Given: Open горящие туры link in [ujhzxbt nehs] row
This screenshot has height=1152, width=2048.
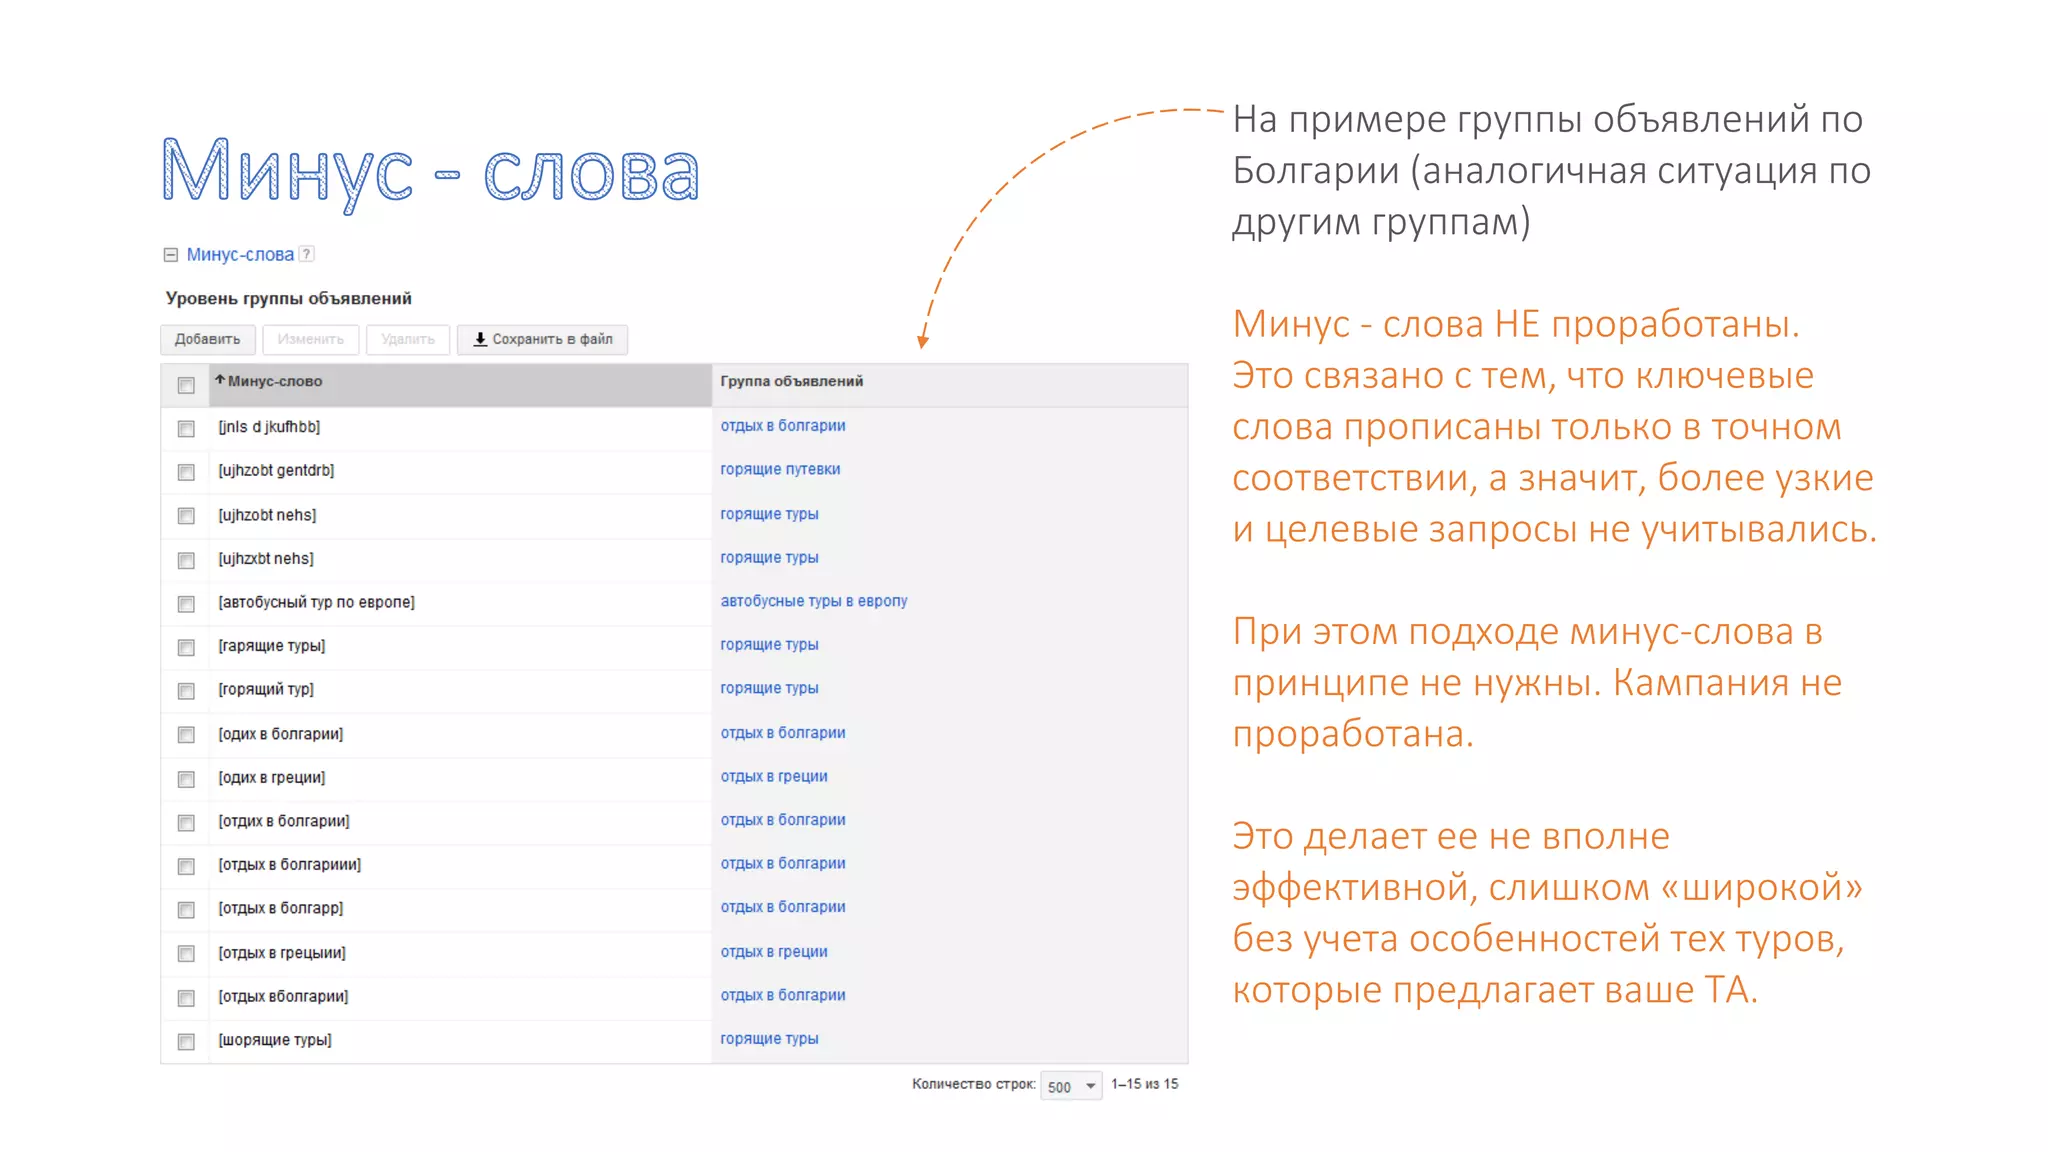Looking at the screenshot, I should point(769,558).
